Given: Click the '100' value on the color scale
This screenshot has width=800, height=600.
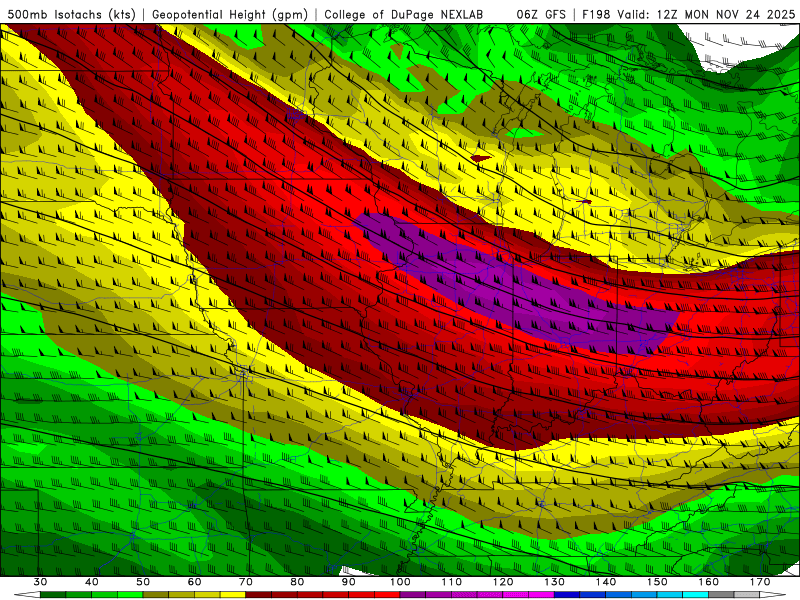Looking at the screenshot, I should [x=401, y=582].
